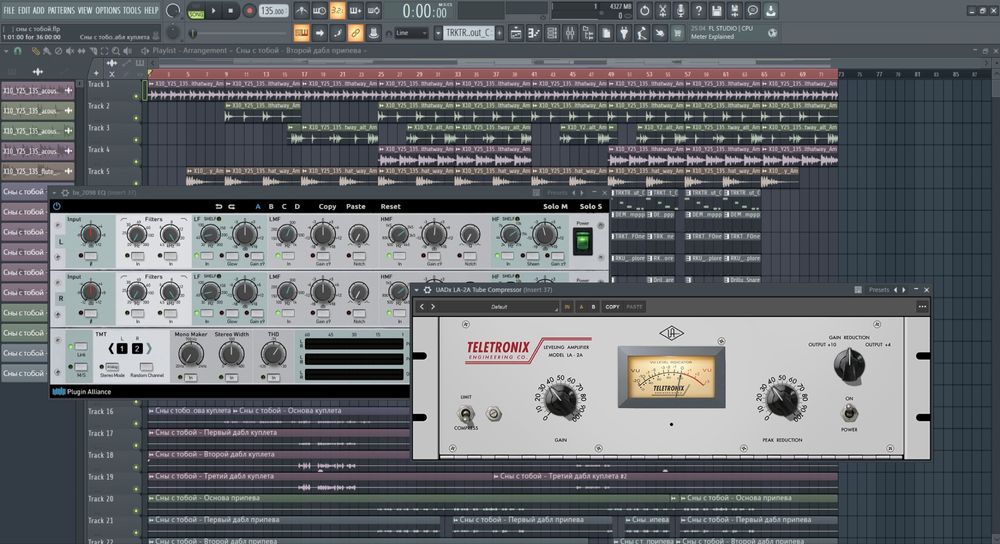Open the Browser view icon
The image size is (1000, 544).
point(588,33)
